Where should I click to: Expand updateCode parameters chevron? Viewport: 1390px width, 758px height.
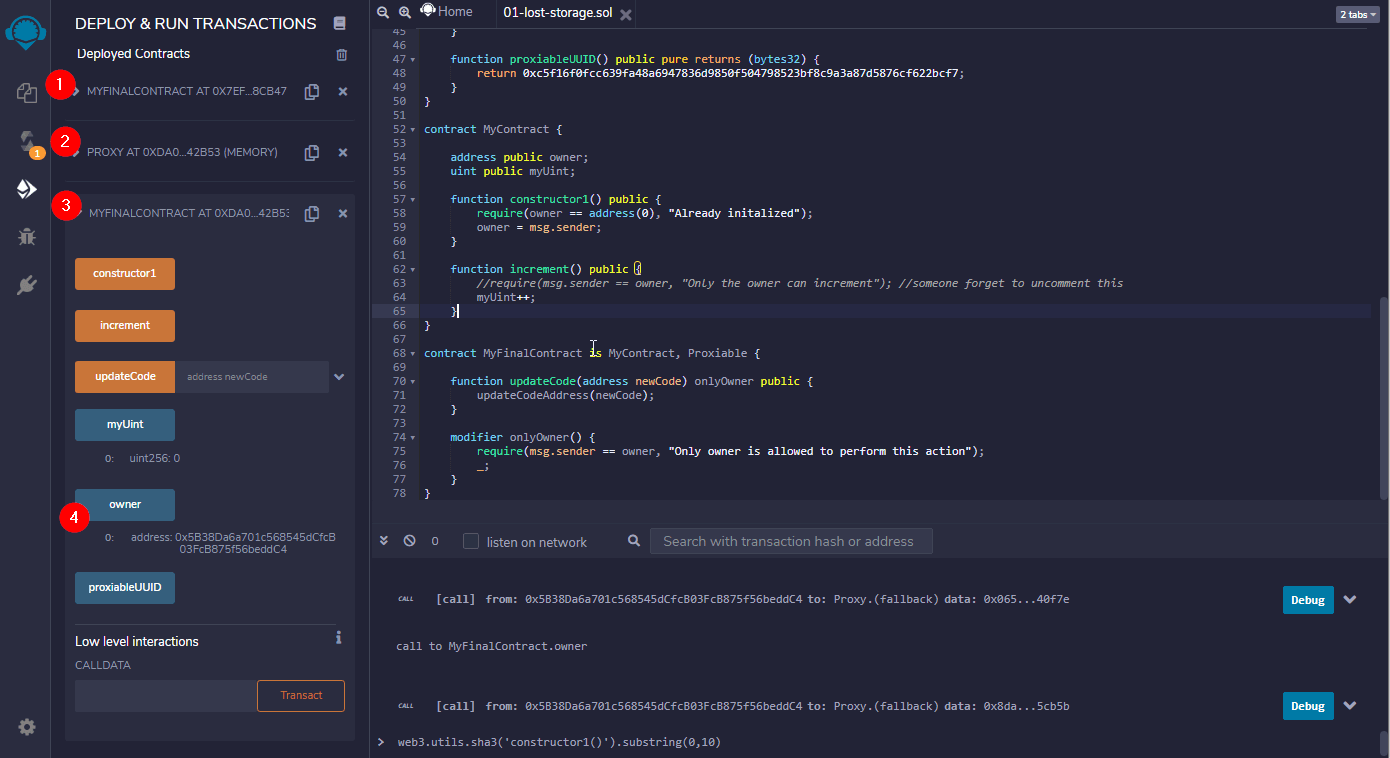point(339,377)
